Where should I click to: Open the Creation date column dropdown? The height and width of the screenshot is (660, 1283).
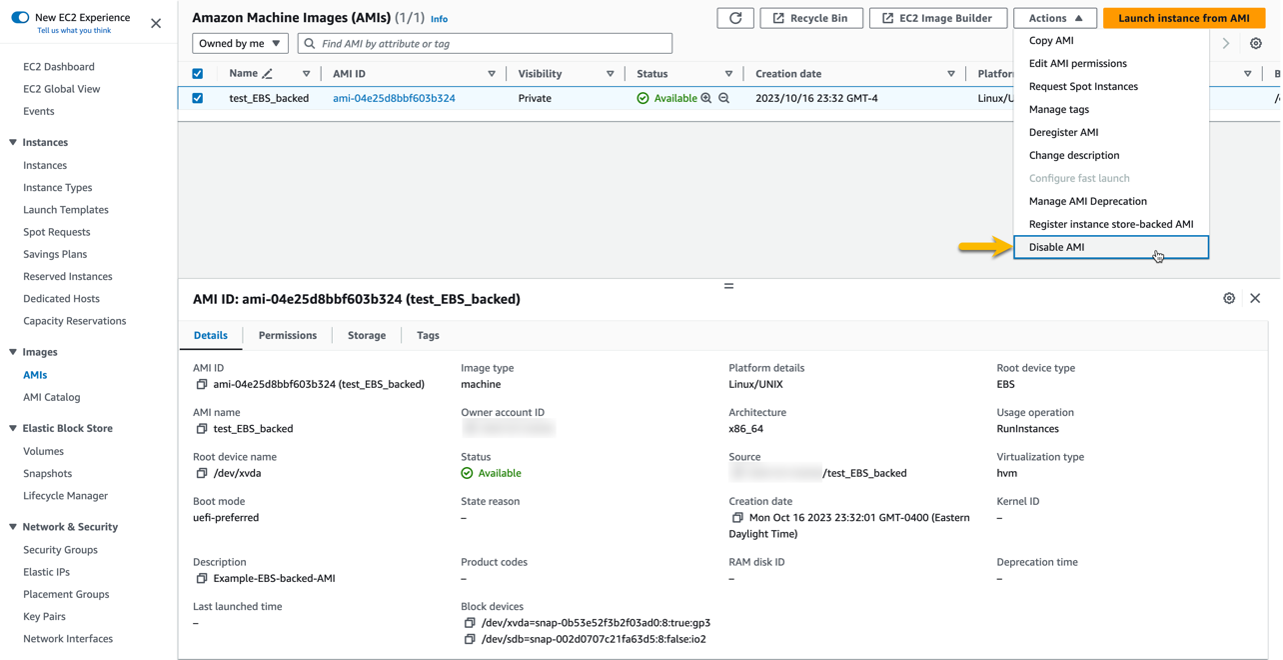(950, 73)
